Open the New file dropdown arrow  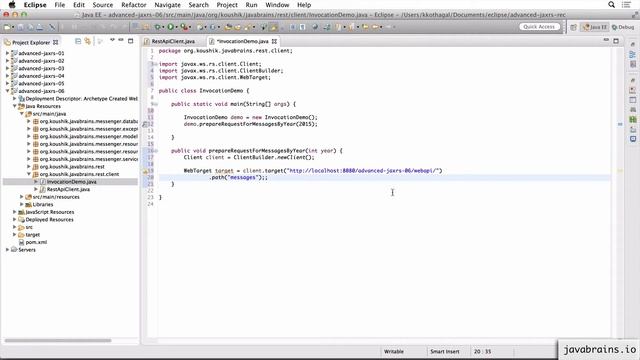coord(13,28)
